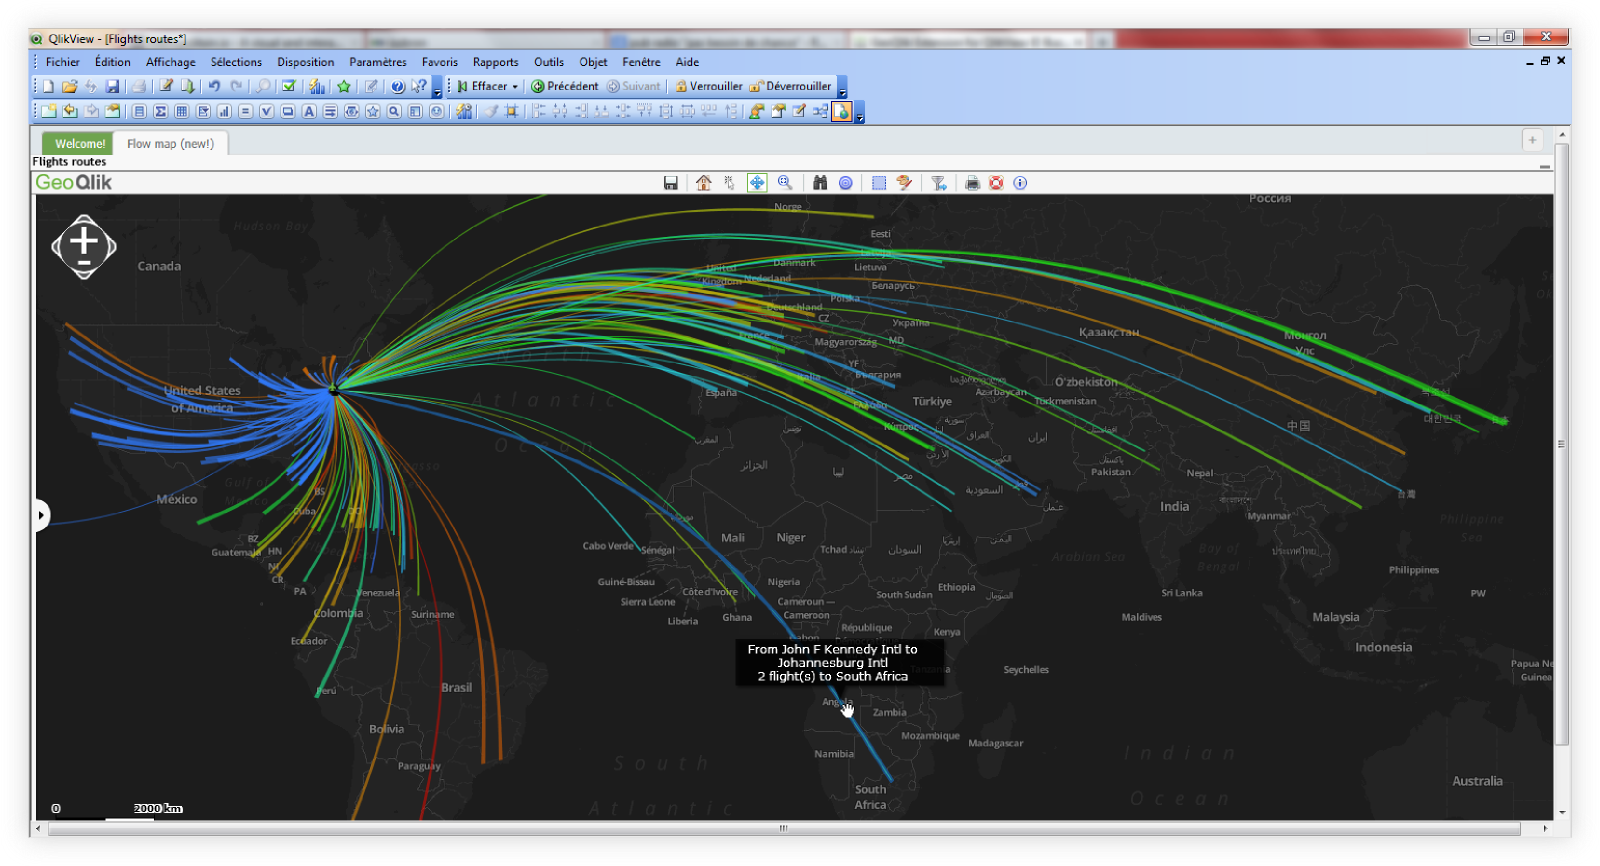Activate the GeoQlik click-selection pointer tool
Screen dimensions: 1600x866
729,183
